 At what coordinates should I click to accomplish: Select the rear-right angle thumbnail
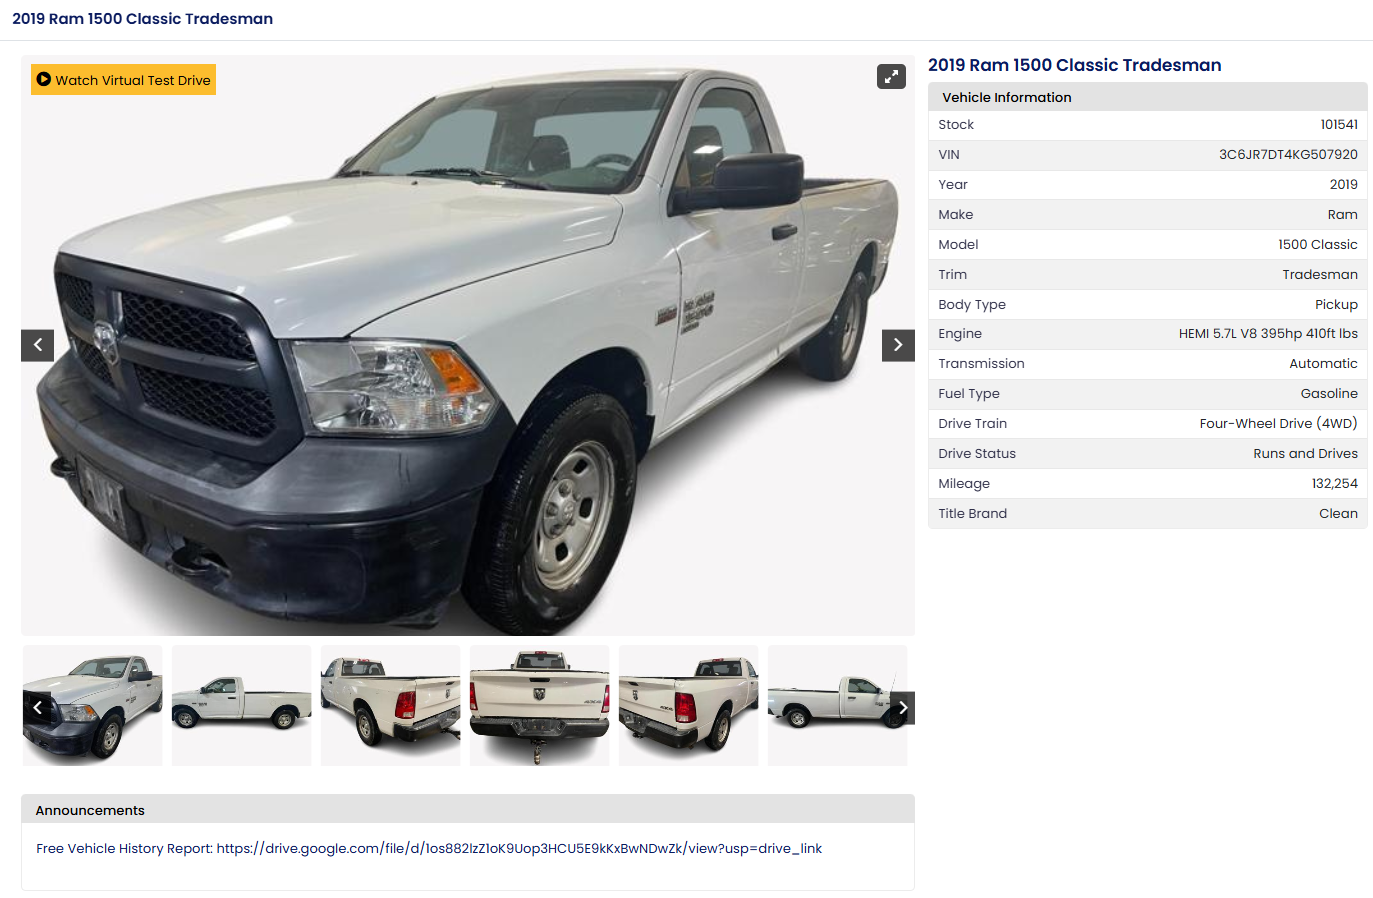(689, 706)
